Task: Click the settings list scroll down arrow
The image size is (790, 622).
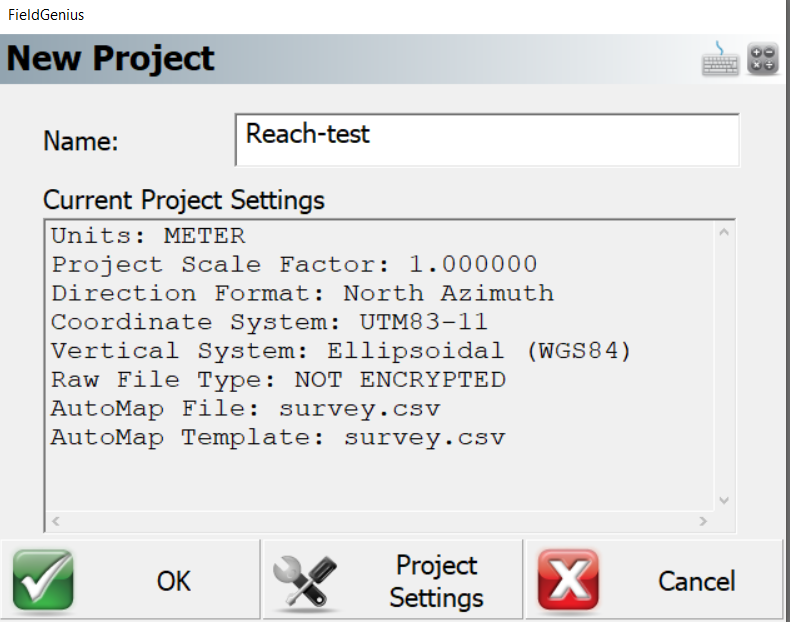Action: (724, 500)
